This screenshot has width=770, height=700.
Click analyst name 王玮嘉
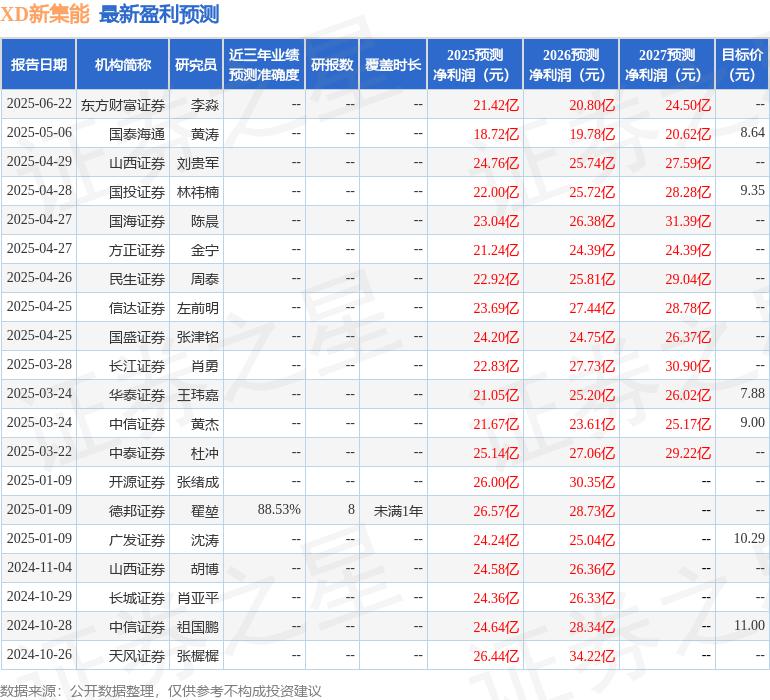point(198,395)
